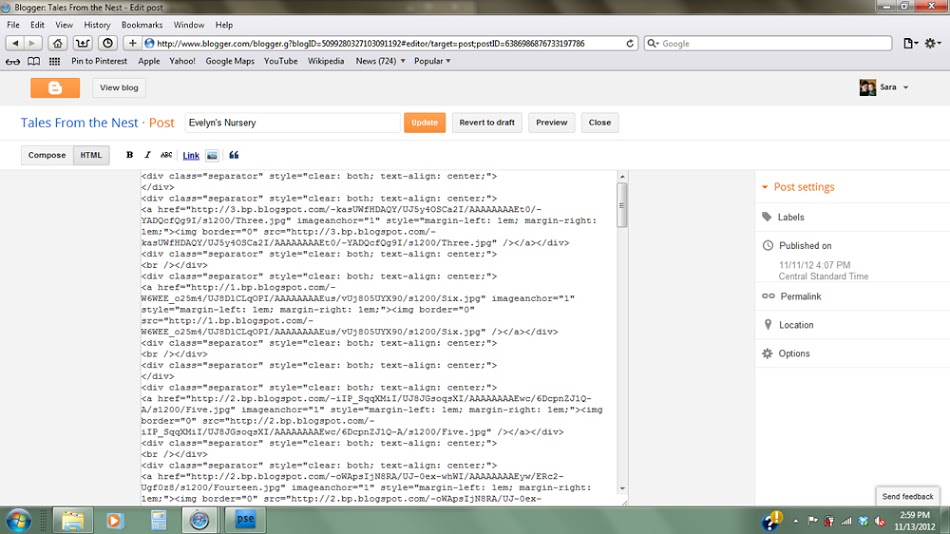Open the Top Sites grid icon
Viewport: 950px width, 534px height.
click(55, 61)
